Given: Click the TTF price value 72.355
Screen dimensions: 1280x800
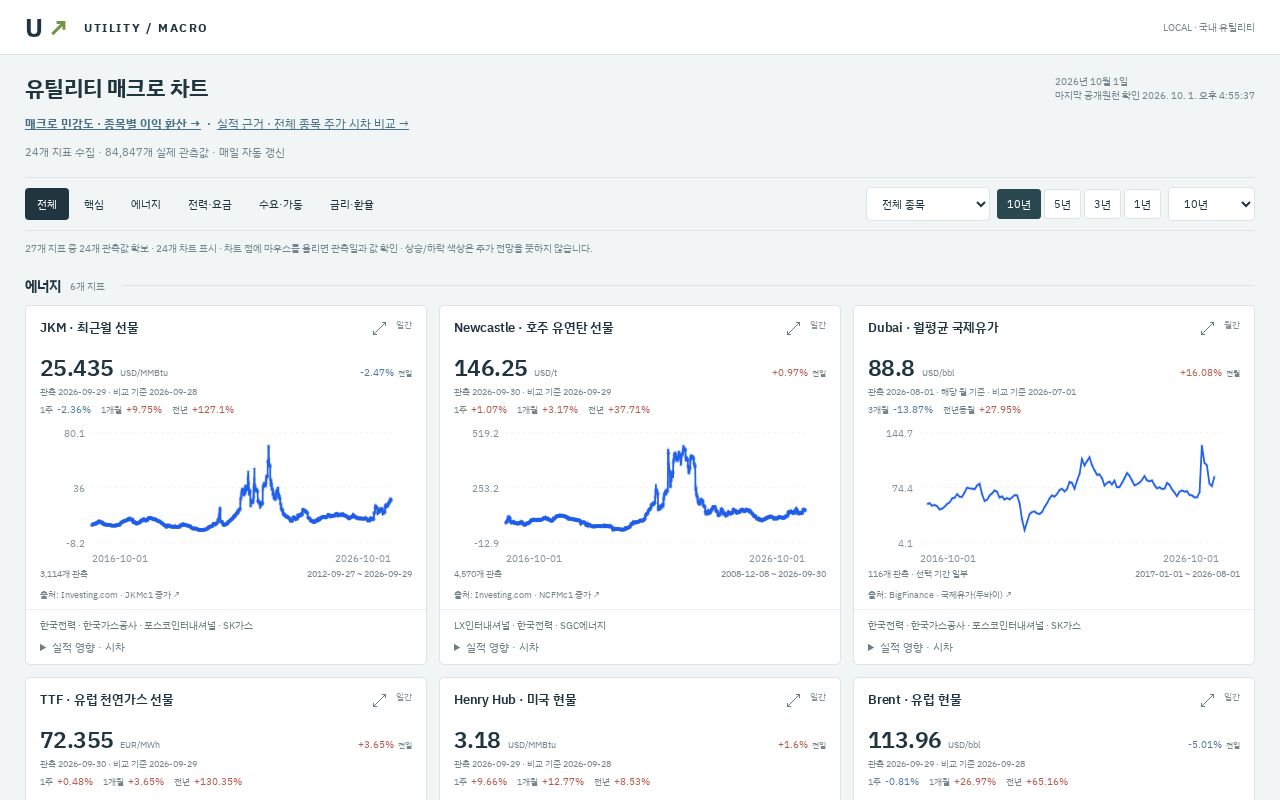Looking at the screenshot, I should point(77,740).
